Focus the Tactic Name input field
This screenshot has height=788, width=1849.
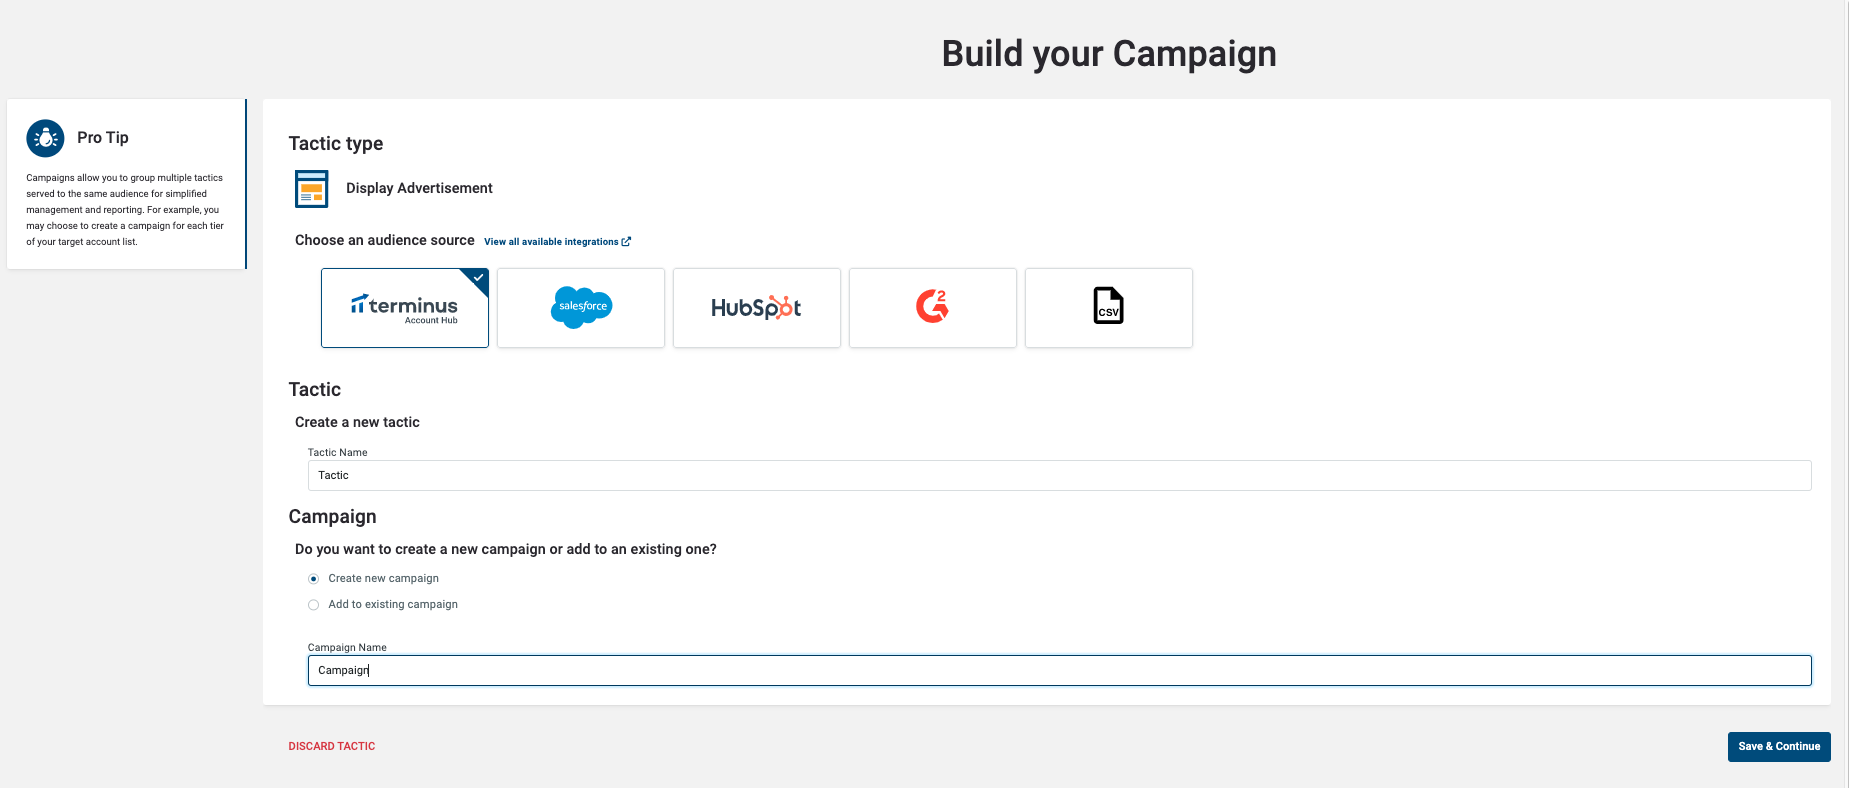coord(1059,476)
